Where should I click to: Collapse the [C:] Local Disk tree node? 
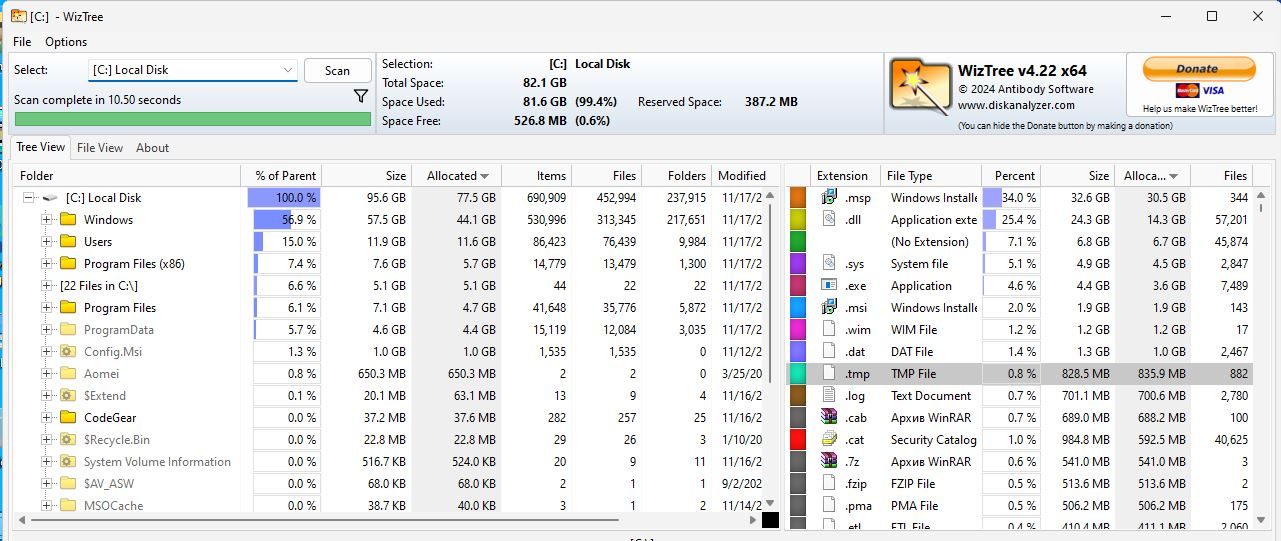(x=29, y=198)
